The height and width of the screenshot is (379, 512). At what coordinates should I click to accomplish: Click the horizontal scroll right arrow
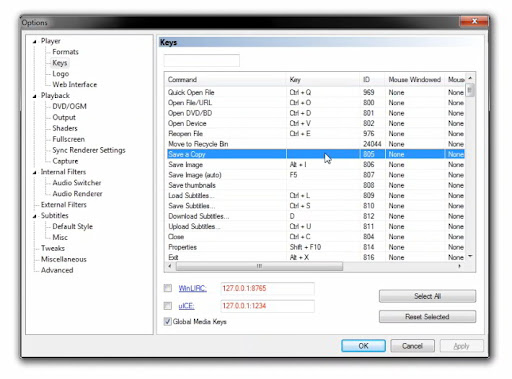point(460,266)
